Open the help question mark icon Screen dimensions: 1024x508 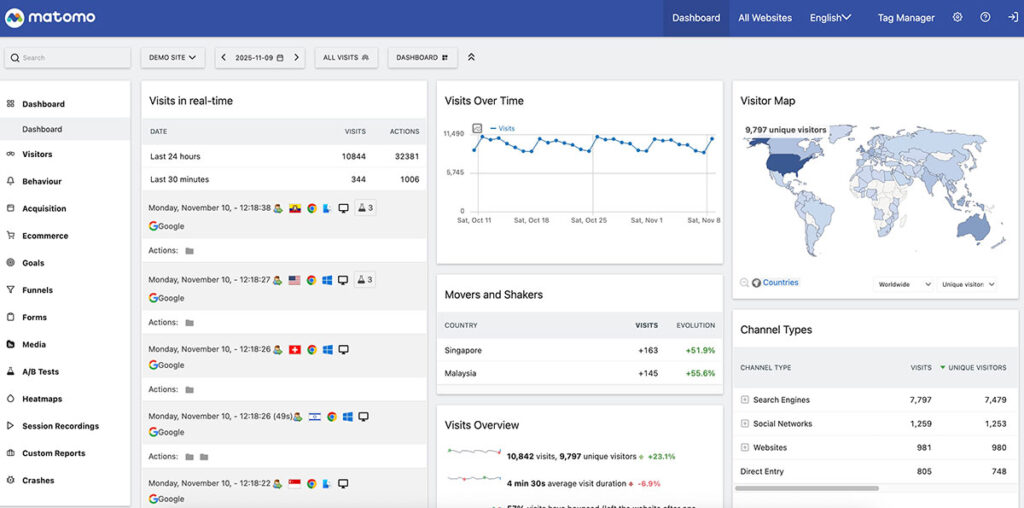pos(985,18)
